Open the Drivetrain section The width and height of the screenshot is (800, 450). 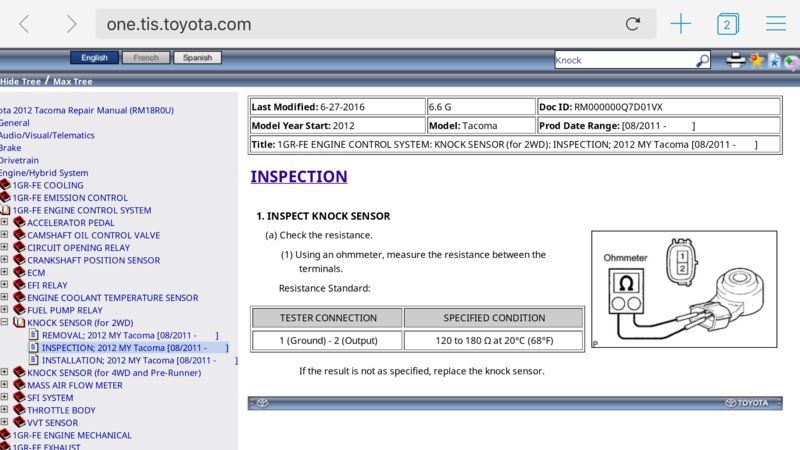19,160
